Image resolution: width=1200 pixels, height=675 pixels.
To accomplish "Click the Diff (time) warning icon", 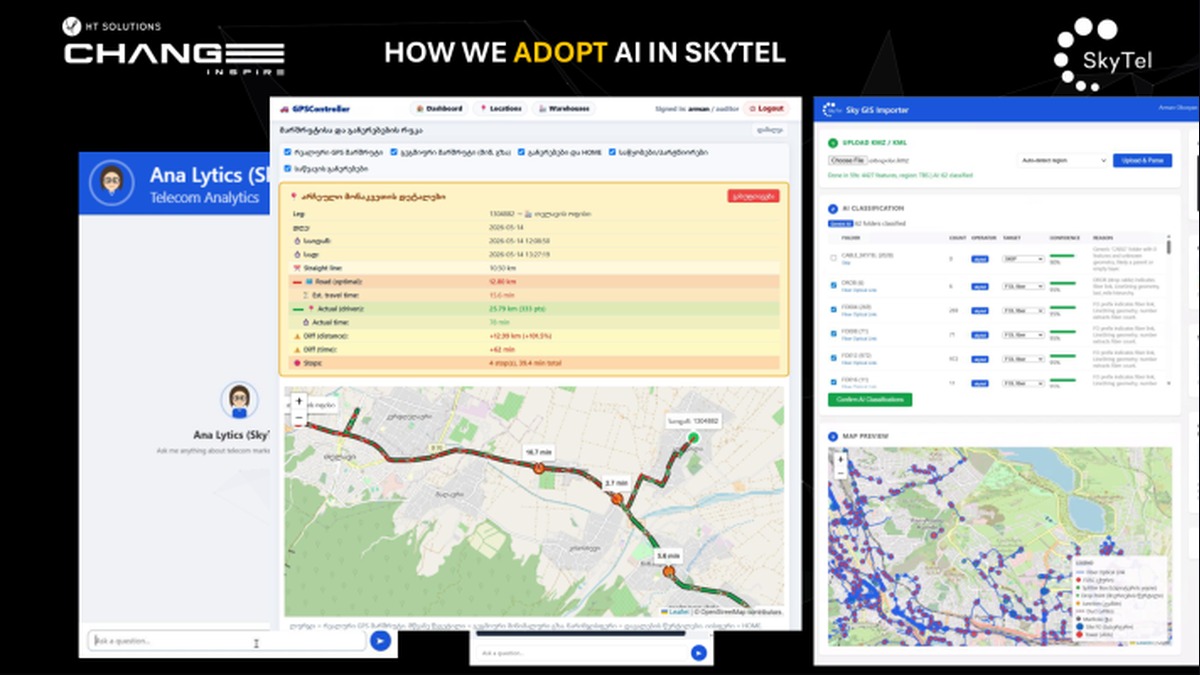I will click(297, 349).
